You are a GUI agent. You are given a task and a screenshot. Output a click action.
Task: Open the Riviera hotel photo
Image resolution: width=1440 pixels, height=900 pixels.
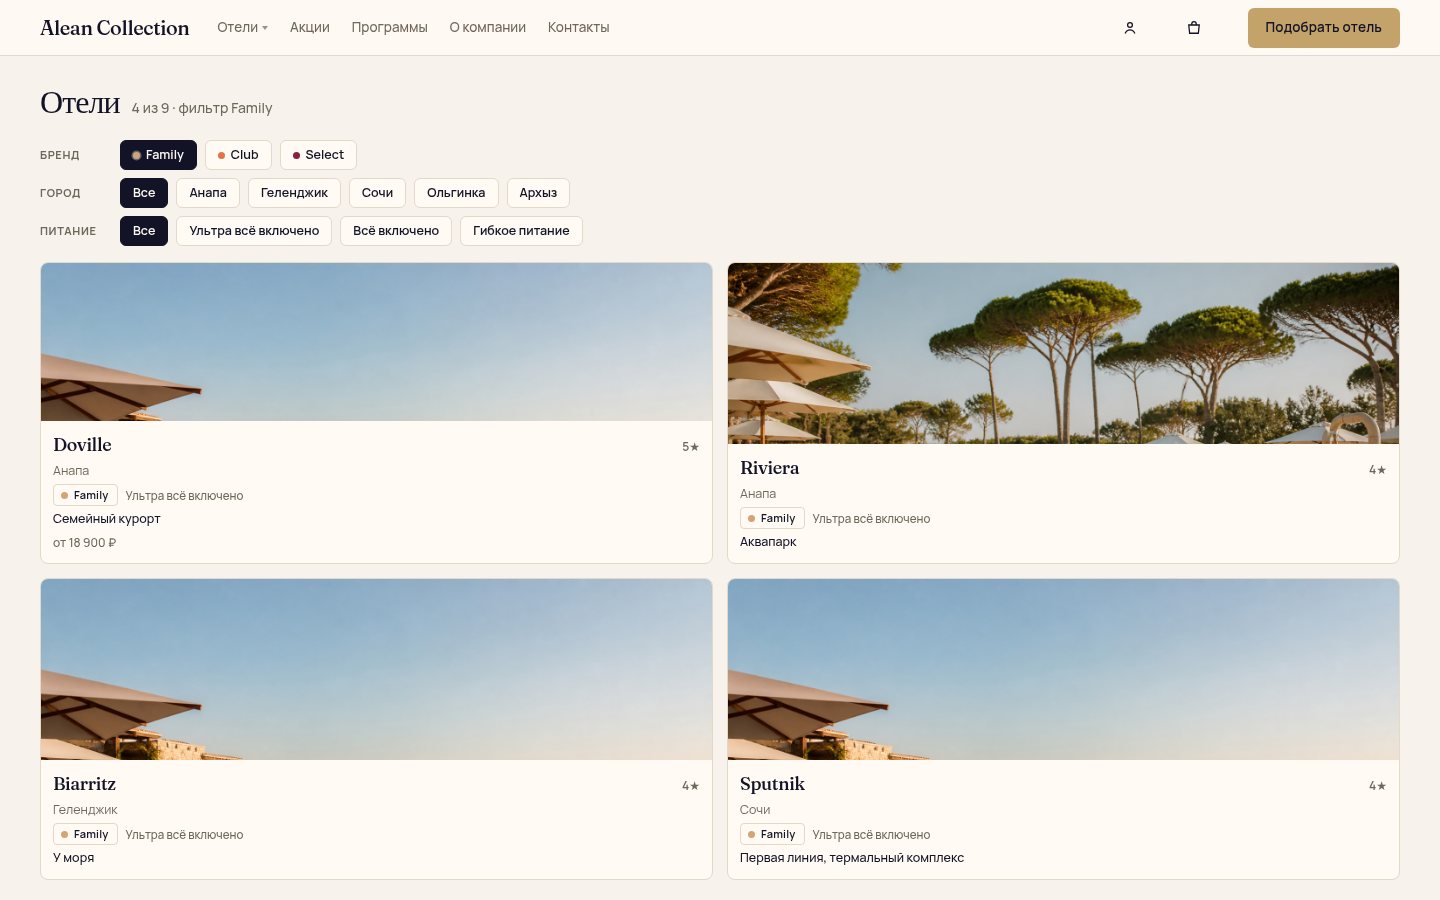pos(1063,353)
